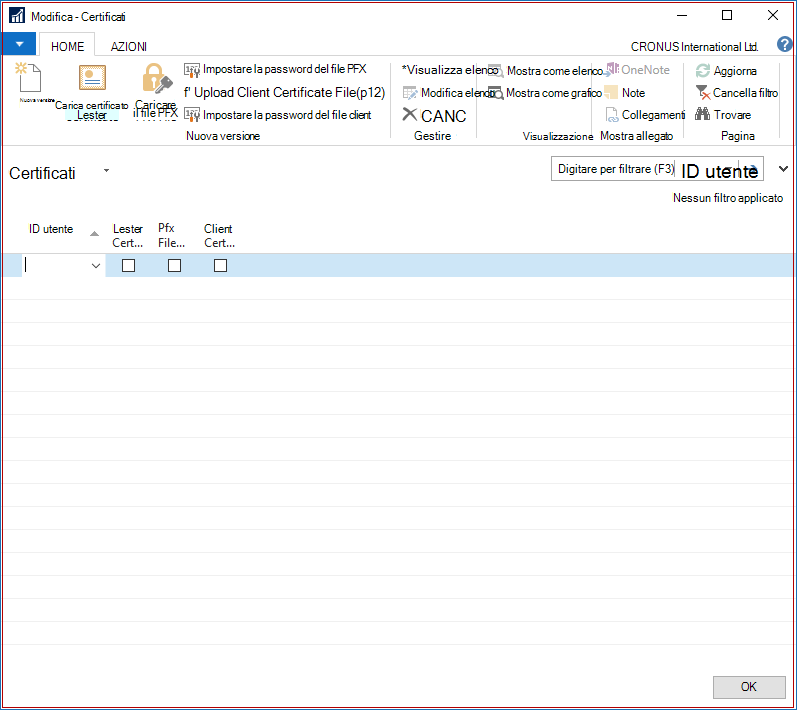Click Upload Client Certificate File(p12)

tap(285, 92)
